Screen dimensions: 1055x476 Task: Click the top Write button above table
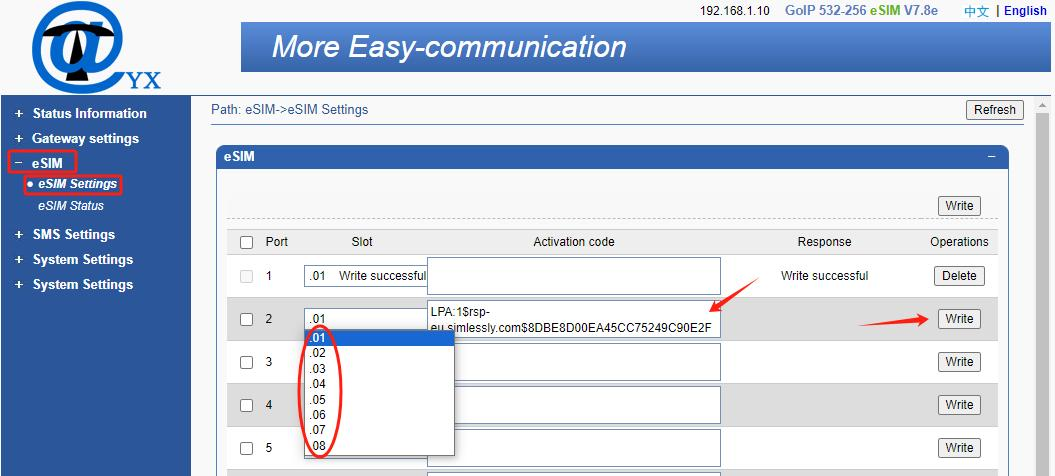tap(959, 205)
